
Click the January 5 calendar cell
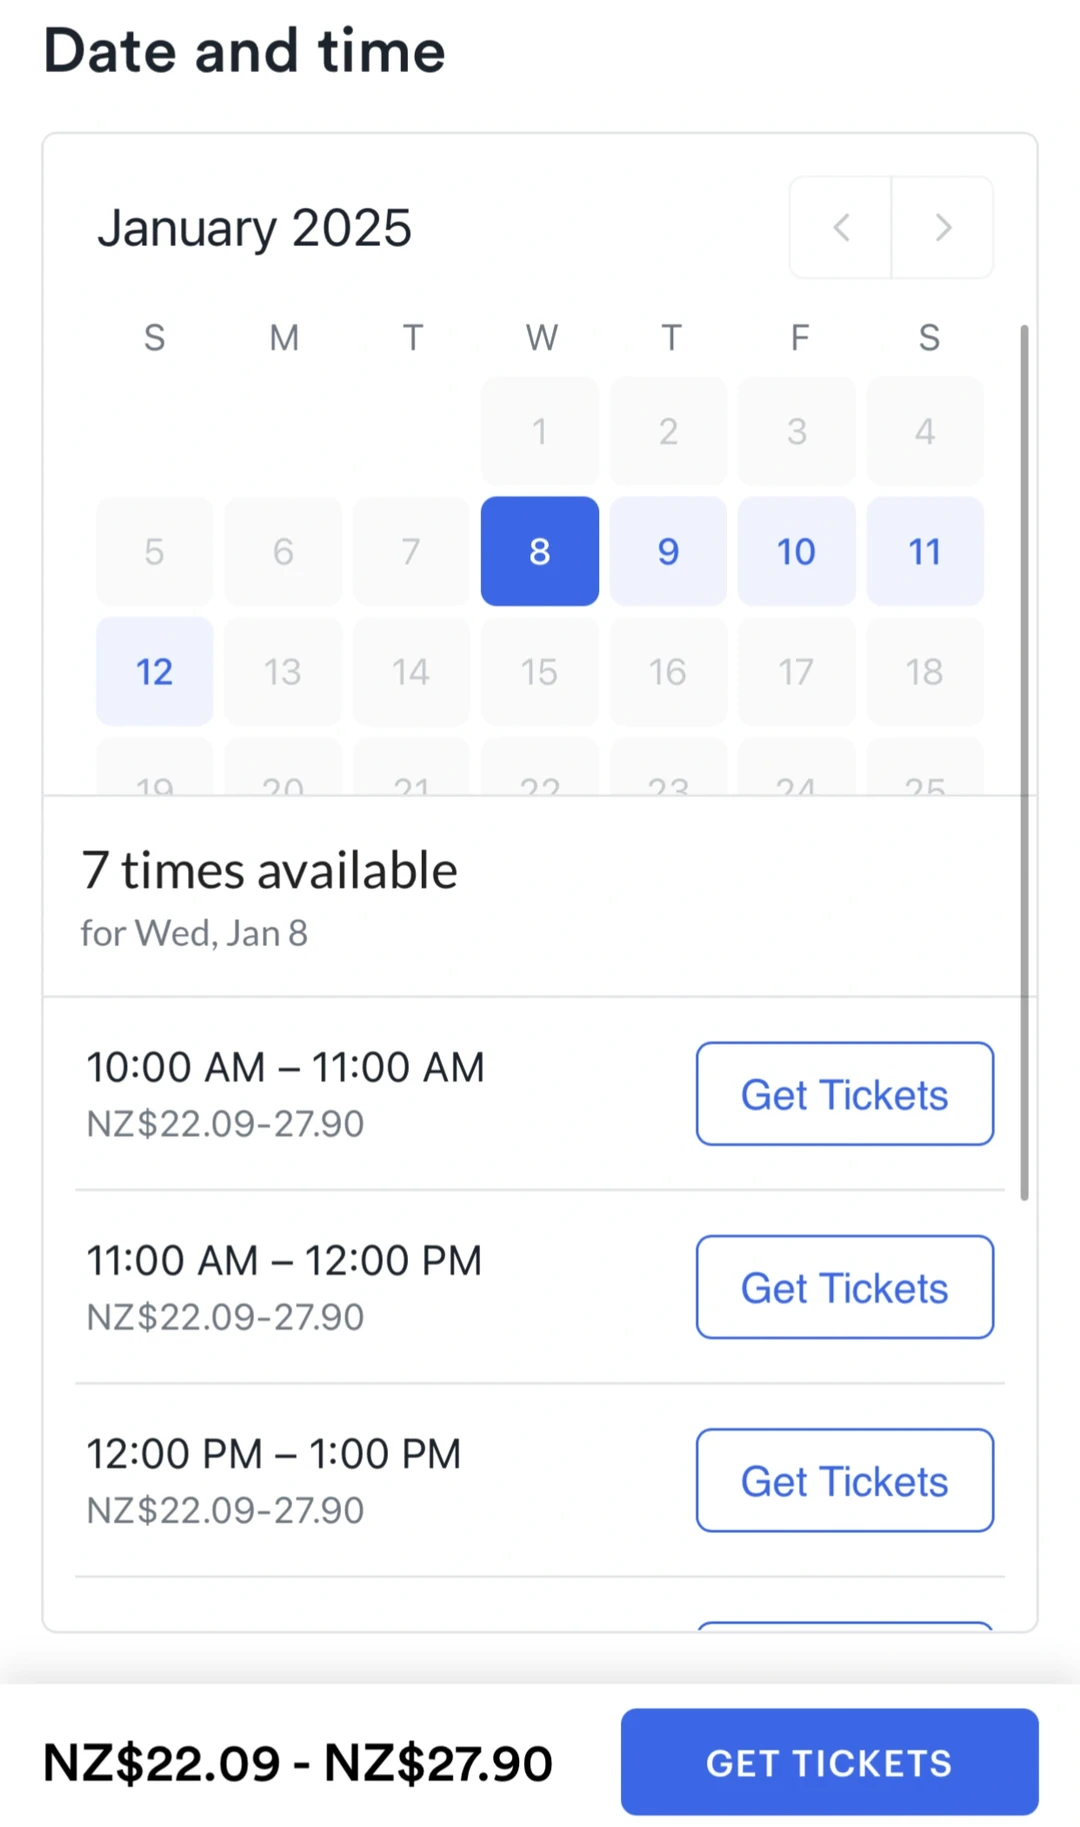click(154, 551)
